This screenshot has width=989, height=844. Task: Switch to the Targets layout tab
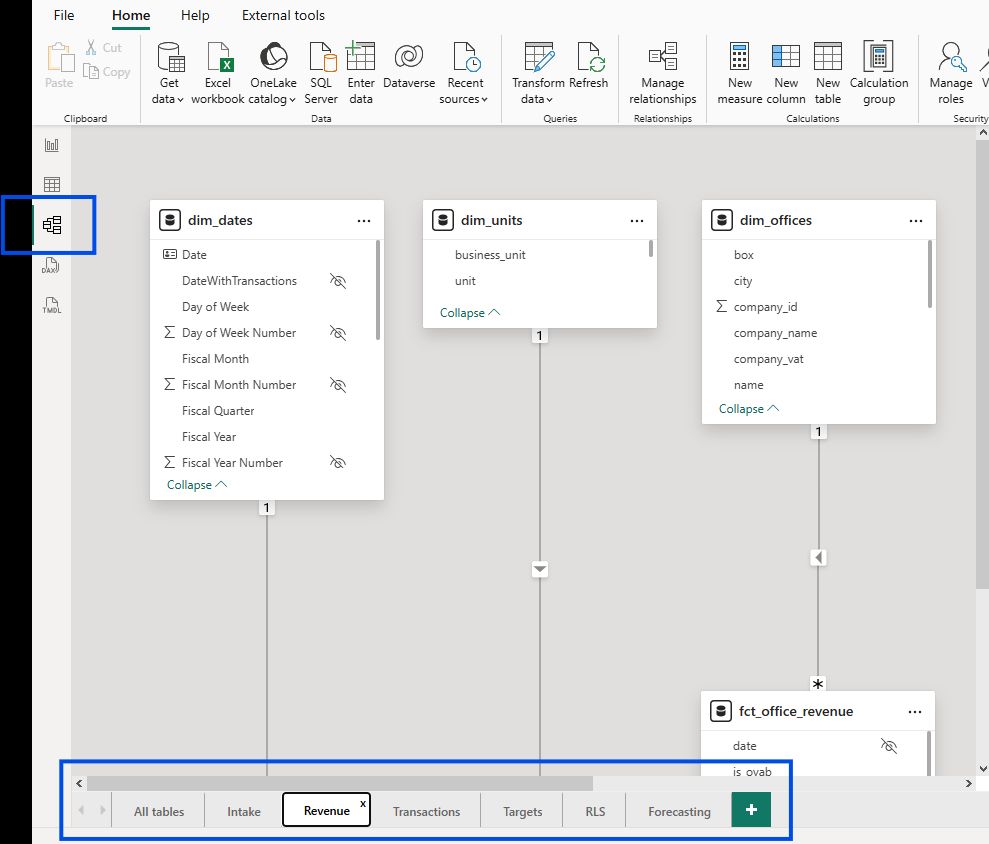(x=522, y=811)
